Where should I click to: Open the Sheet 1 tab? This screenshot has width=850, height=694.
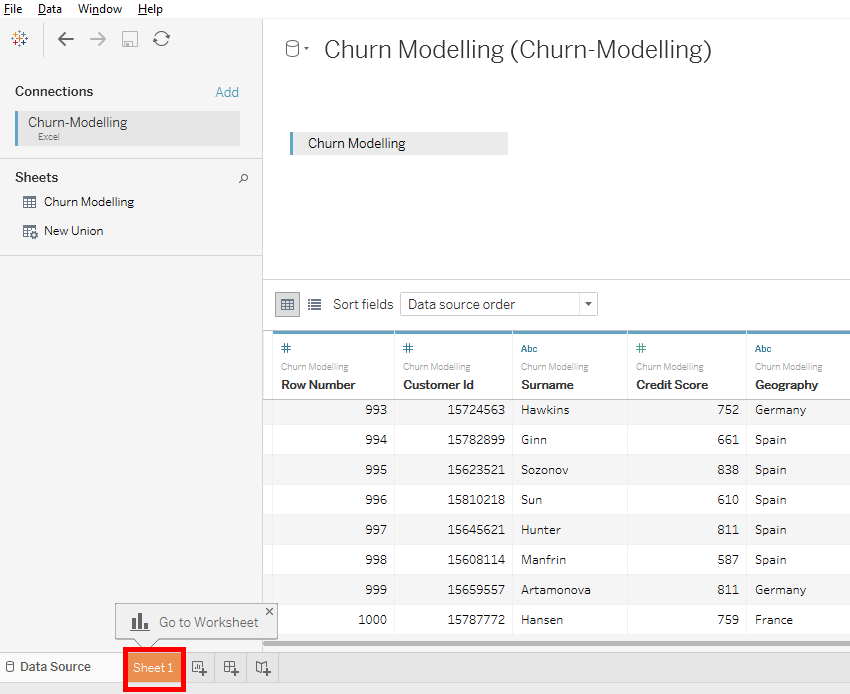tap(153, 668)
